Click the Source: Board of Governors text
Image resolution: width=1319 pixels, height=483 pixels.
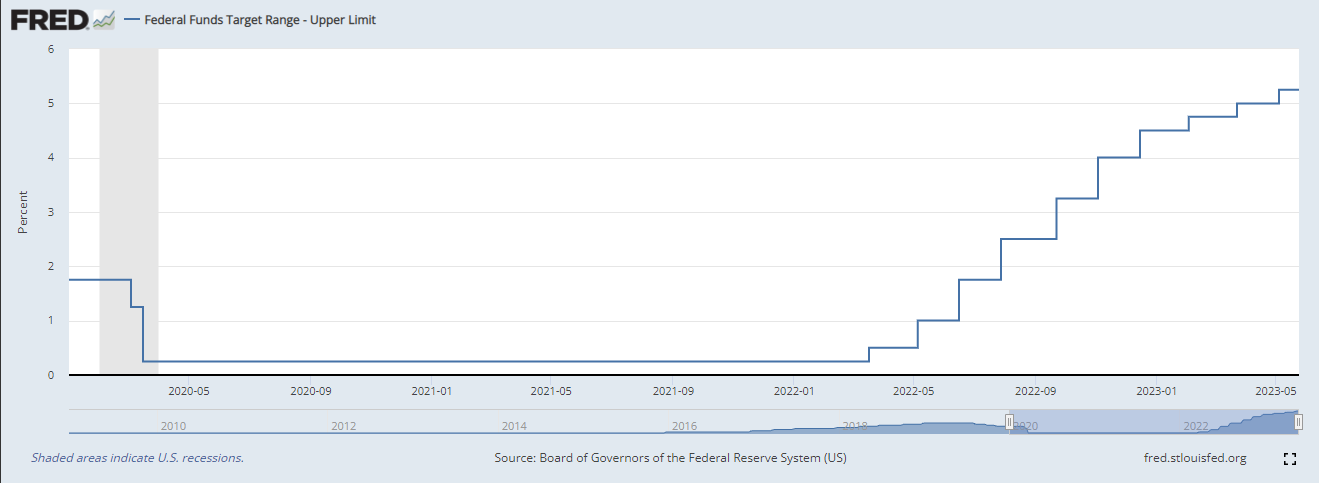(671, 458)
